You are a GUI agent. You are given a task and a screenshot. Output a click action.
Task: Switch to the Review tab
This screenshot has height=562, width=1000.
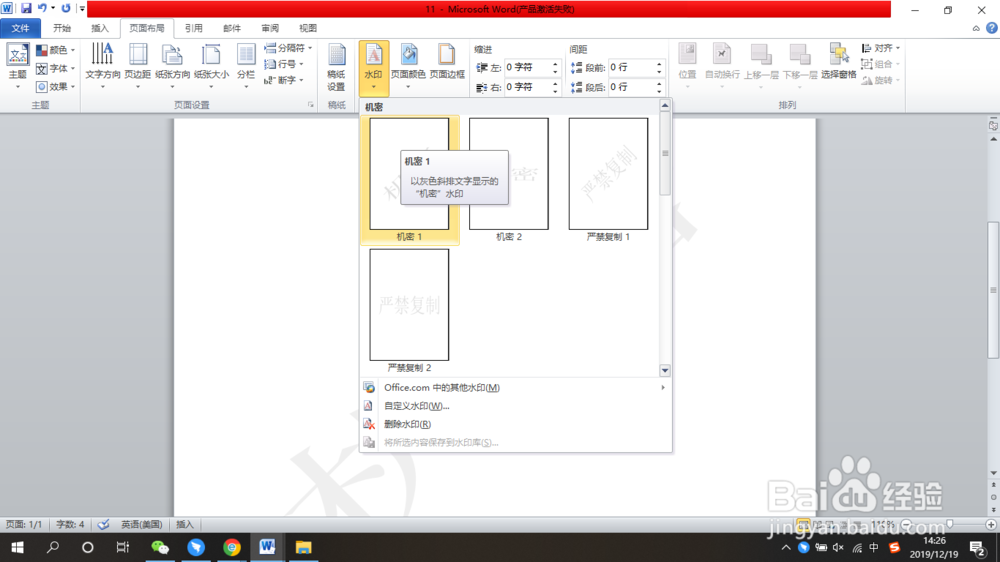(x=270, y=28)
